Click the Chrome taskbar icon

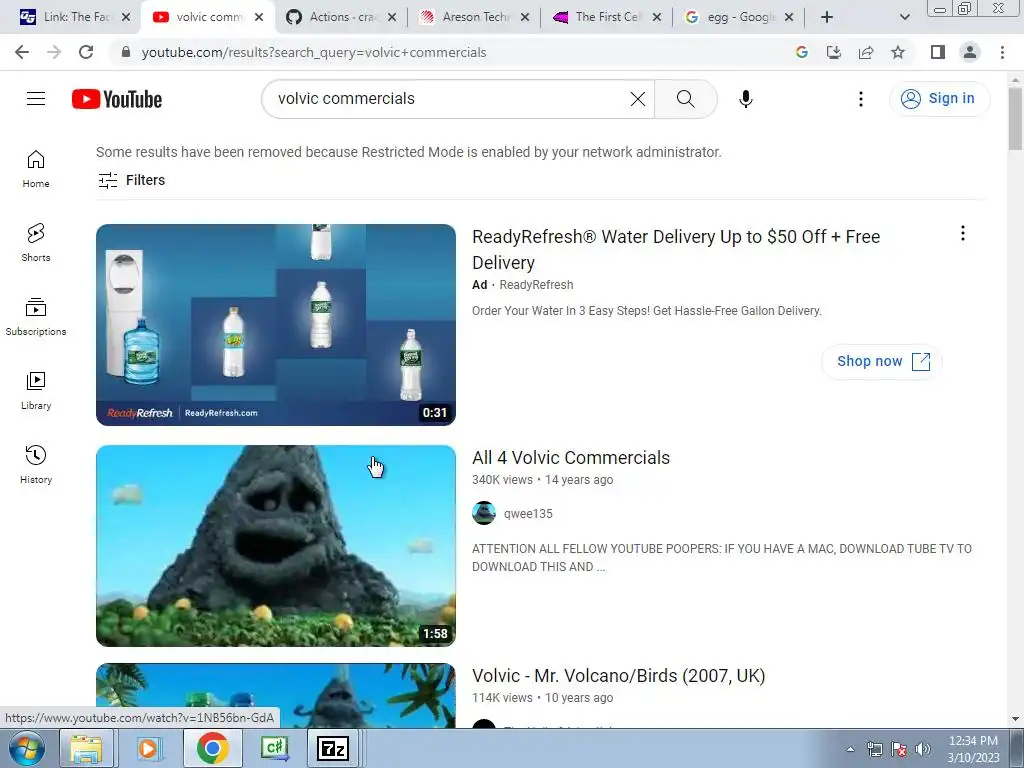[212, 748]
